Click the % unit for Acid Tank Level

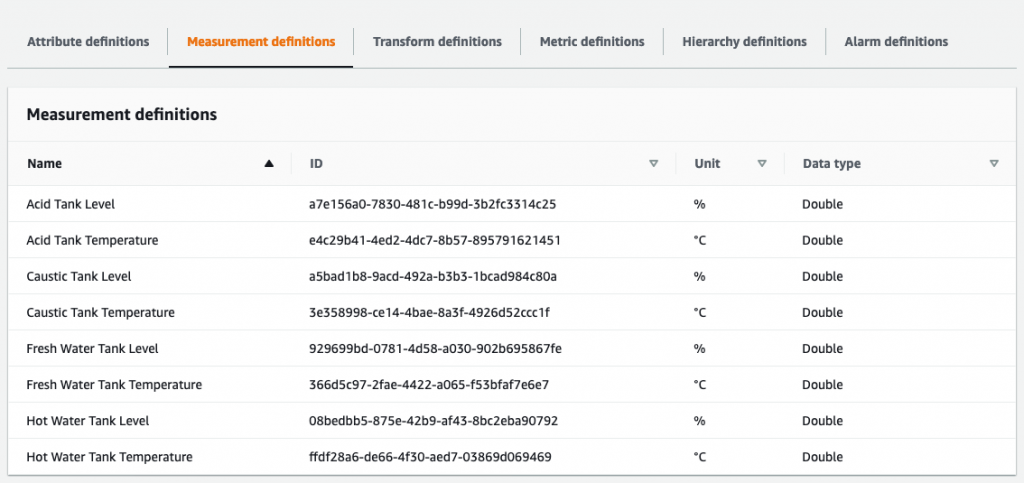coord(699,204)
